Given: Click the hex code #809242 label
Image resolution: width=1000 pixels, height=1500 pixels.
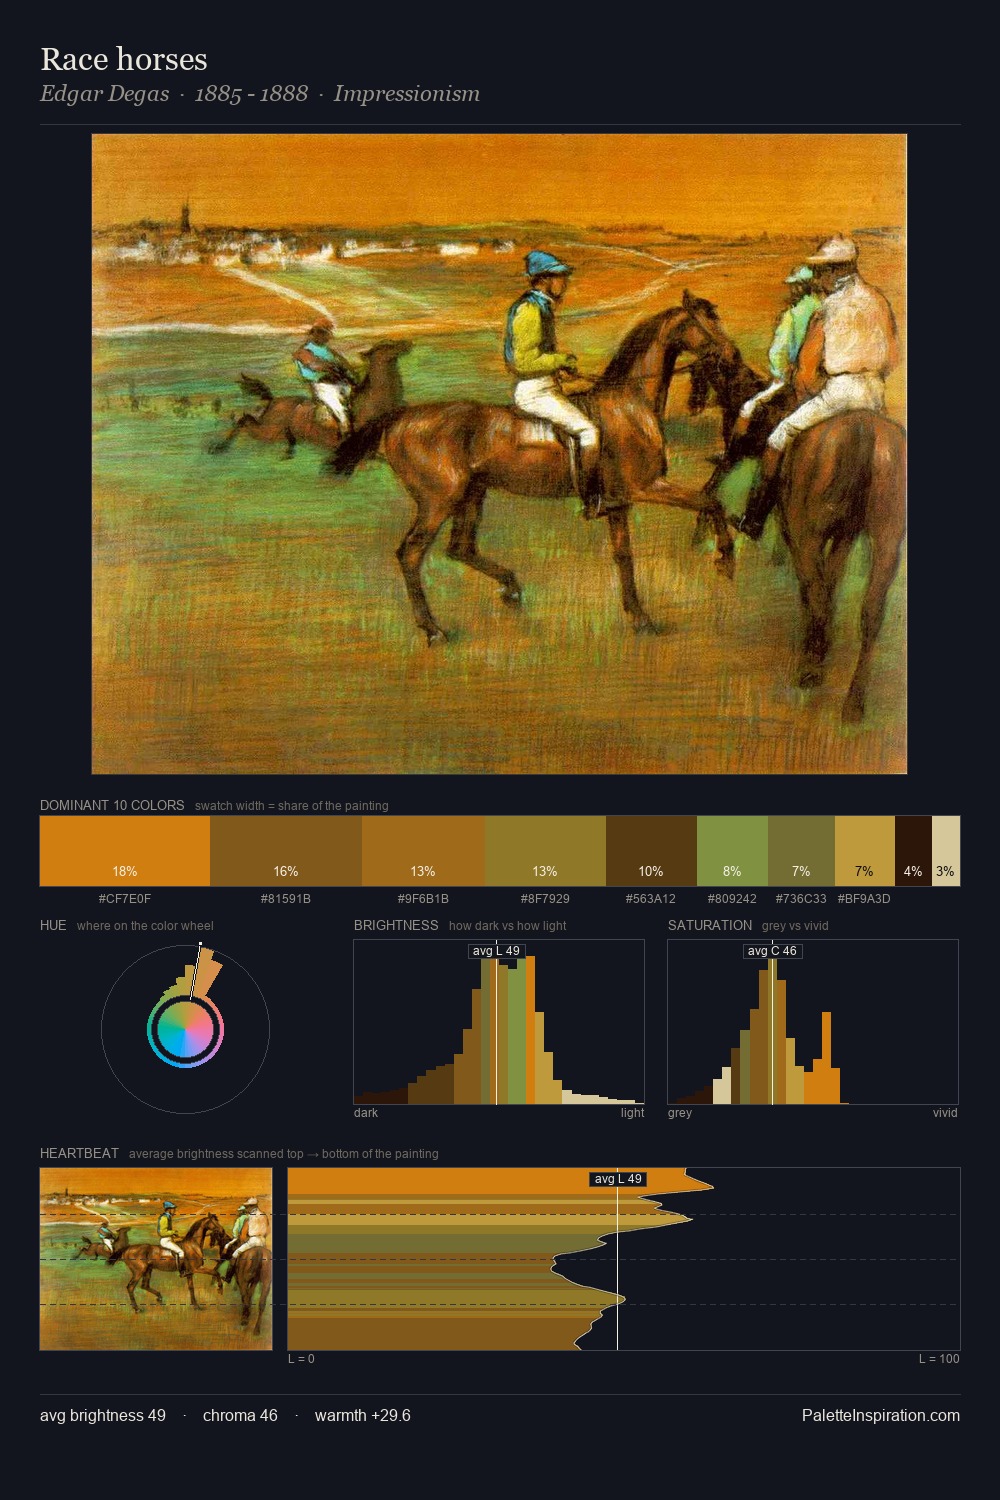Looking at the screenshot, I should pos(732,899).
